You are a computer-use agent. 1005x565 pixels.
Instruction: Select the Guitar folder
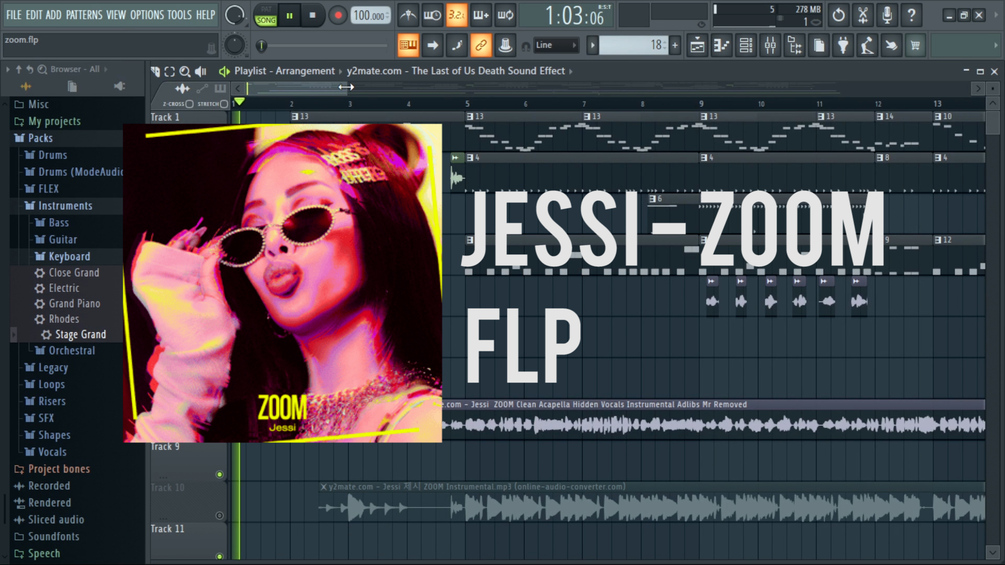pos(62,240)
